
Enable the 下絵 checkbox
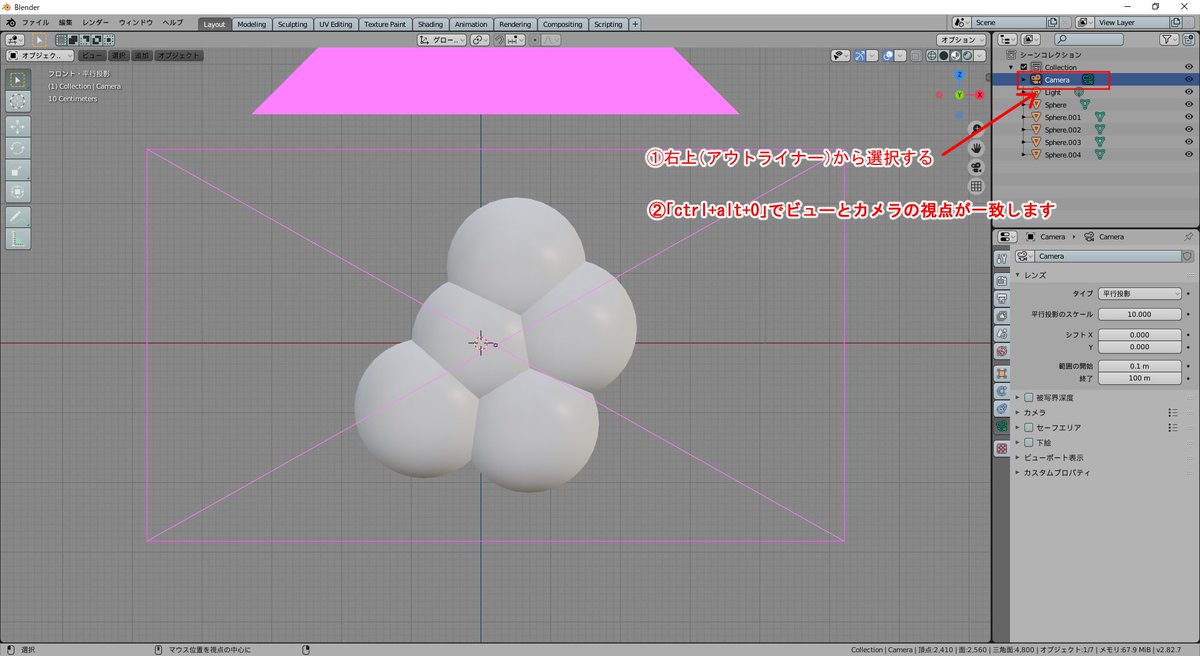[1028, 442]
